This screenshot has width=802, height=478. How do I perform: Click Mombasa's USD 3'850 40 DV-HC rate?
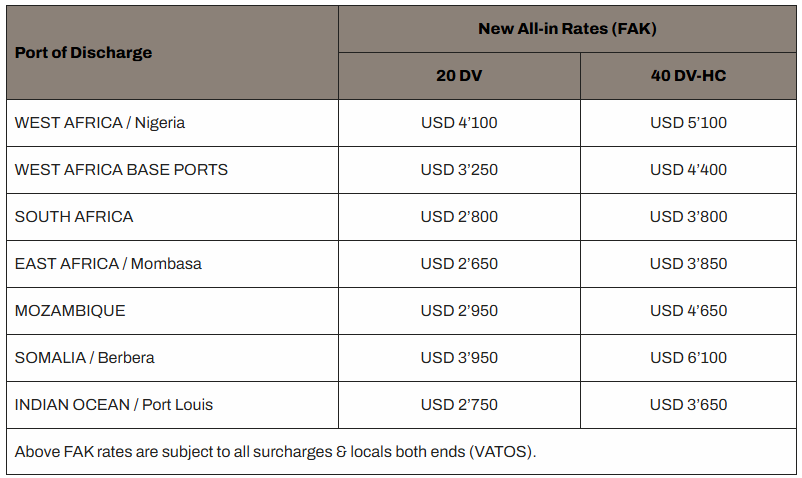(x=688, y=264)
